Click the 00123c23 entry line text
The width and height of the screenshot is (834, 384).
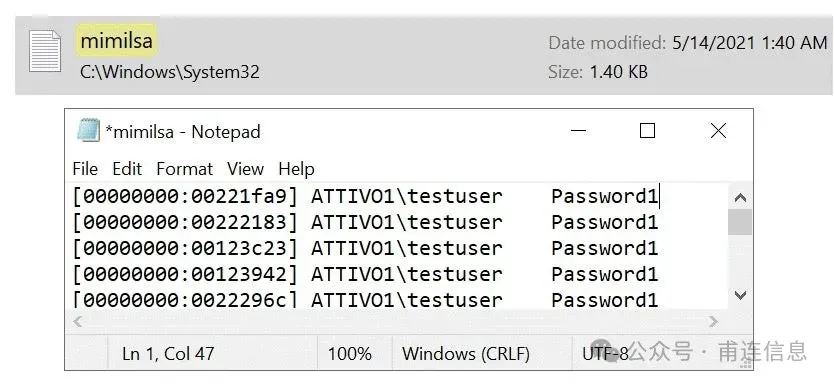pyautogui.click(x=365, y=248)
